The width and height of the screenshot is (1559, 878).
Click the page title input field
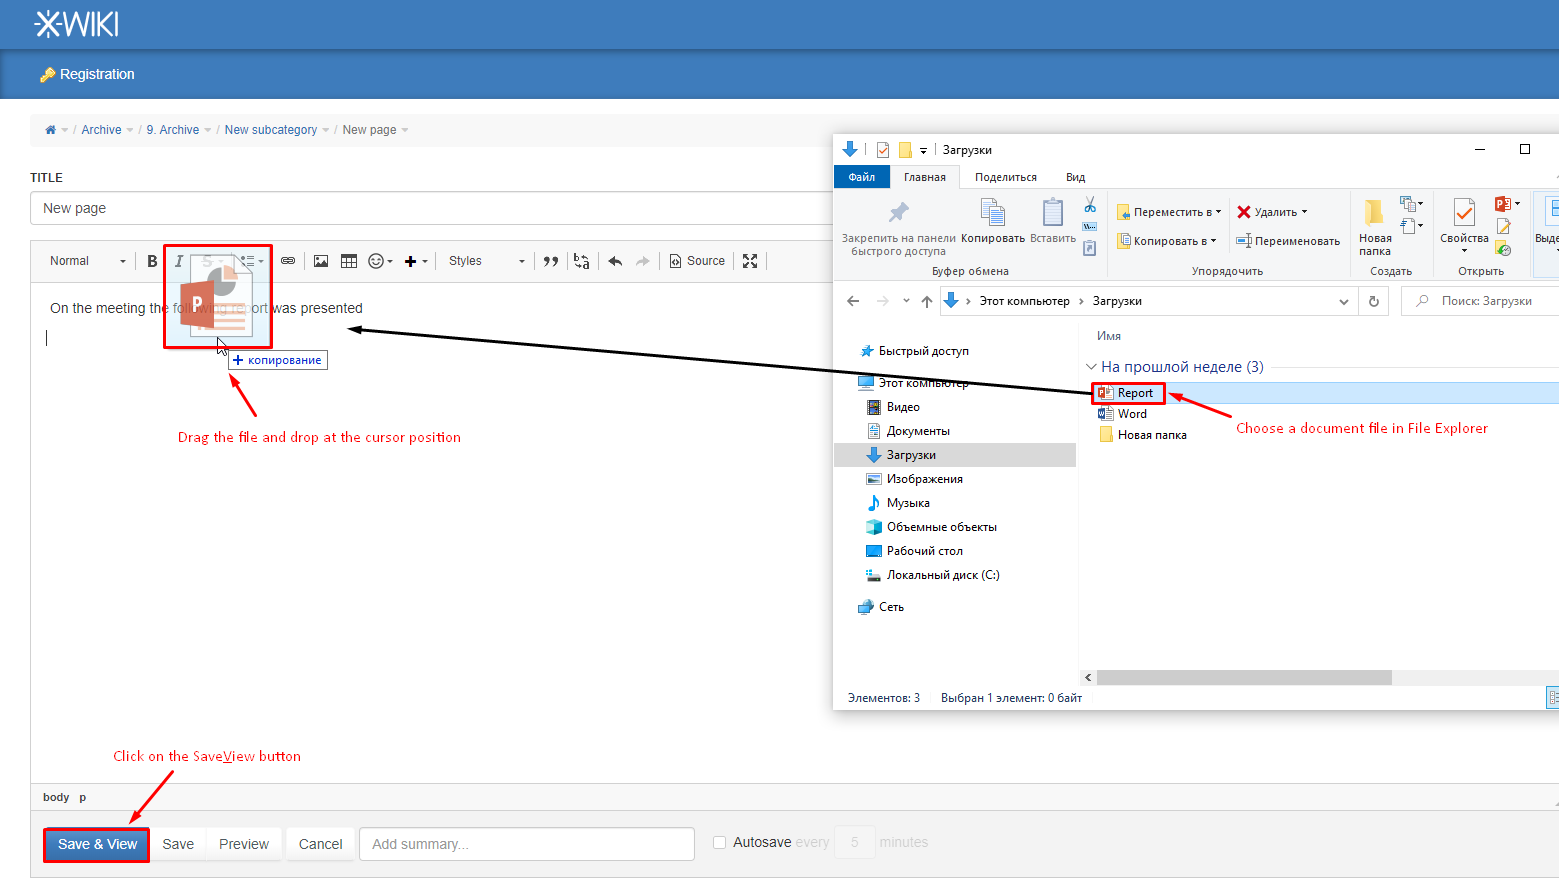pos(431,208)
